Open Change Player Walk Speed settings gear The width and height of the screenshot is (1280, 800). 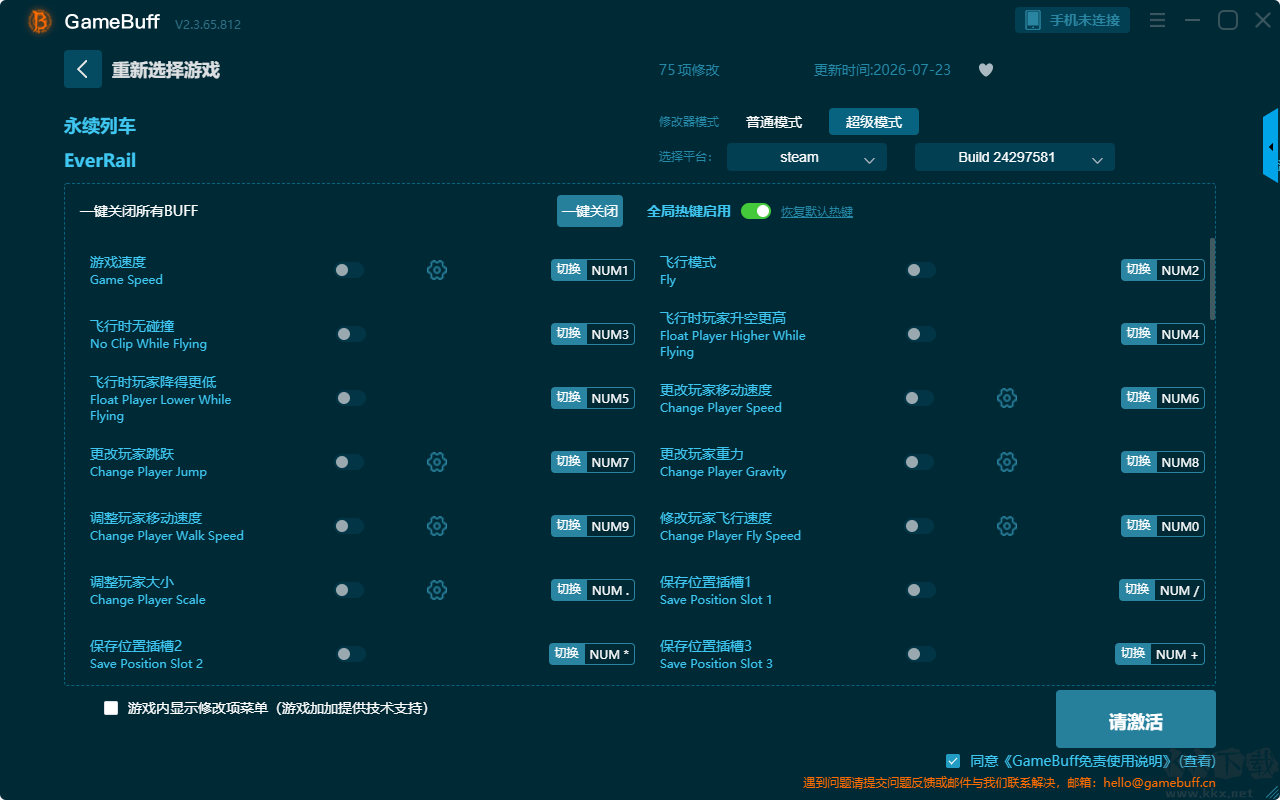pyautogui.click(x=436, y=526)
